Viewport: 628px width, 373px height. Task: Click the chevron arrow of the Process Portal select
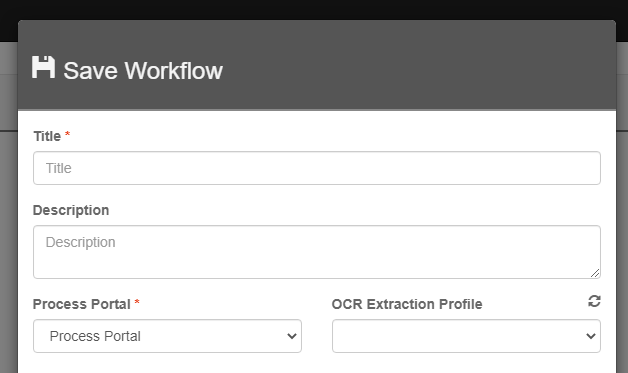tap(292, 336)
